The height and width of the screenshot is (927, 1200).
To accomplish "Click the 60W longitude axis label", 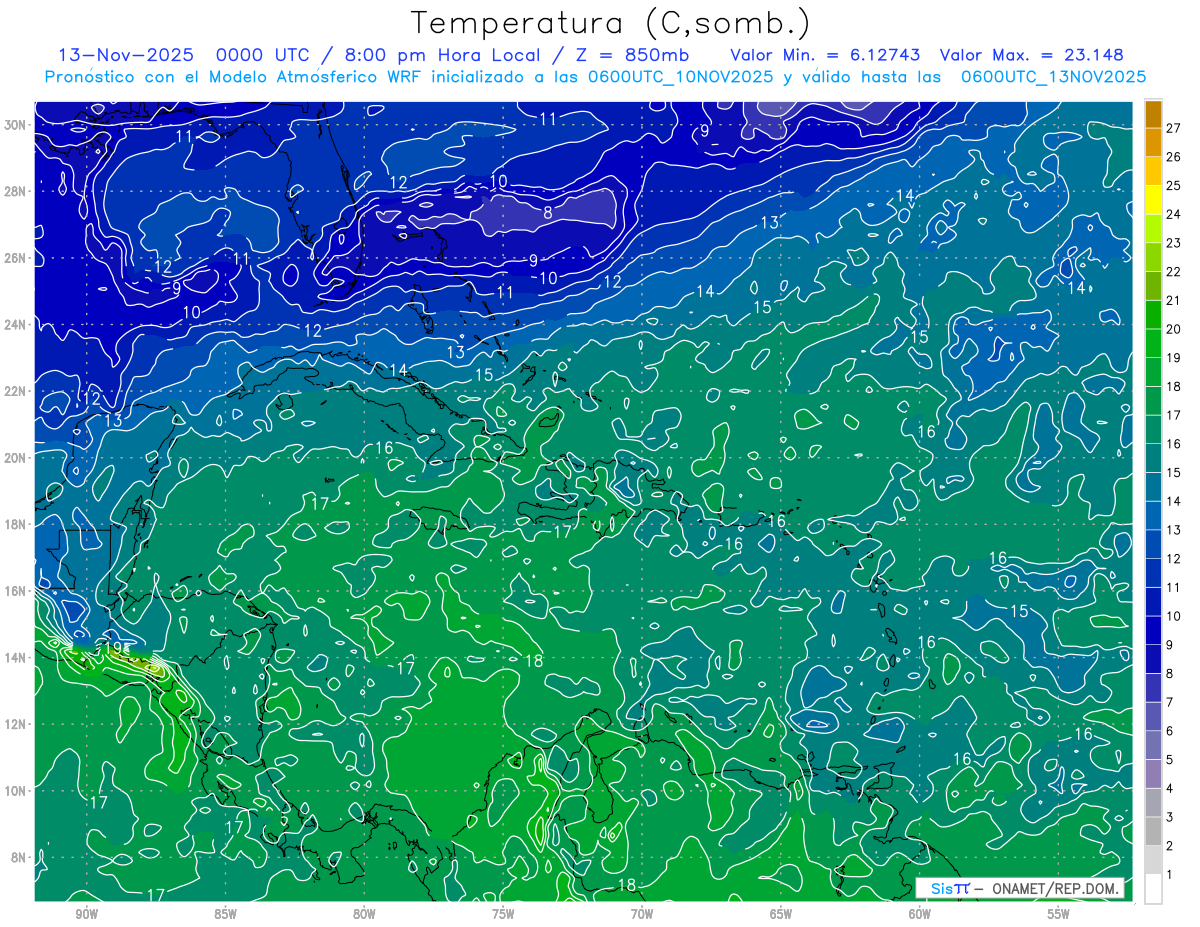I will point(920,914).
